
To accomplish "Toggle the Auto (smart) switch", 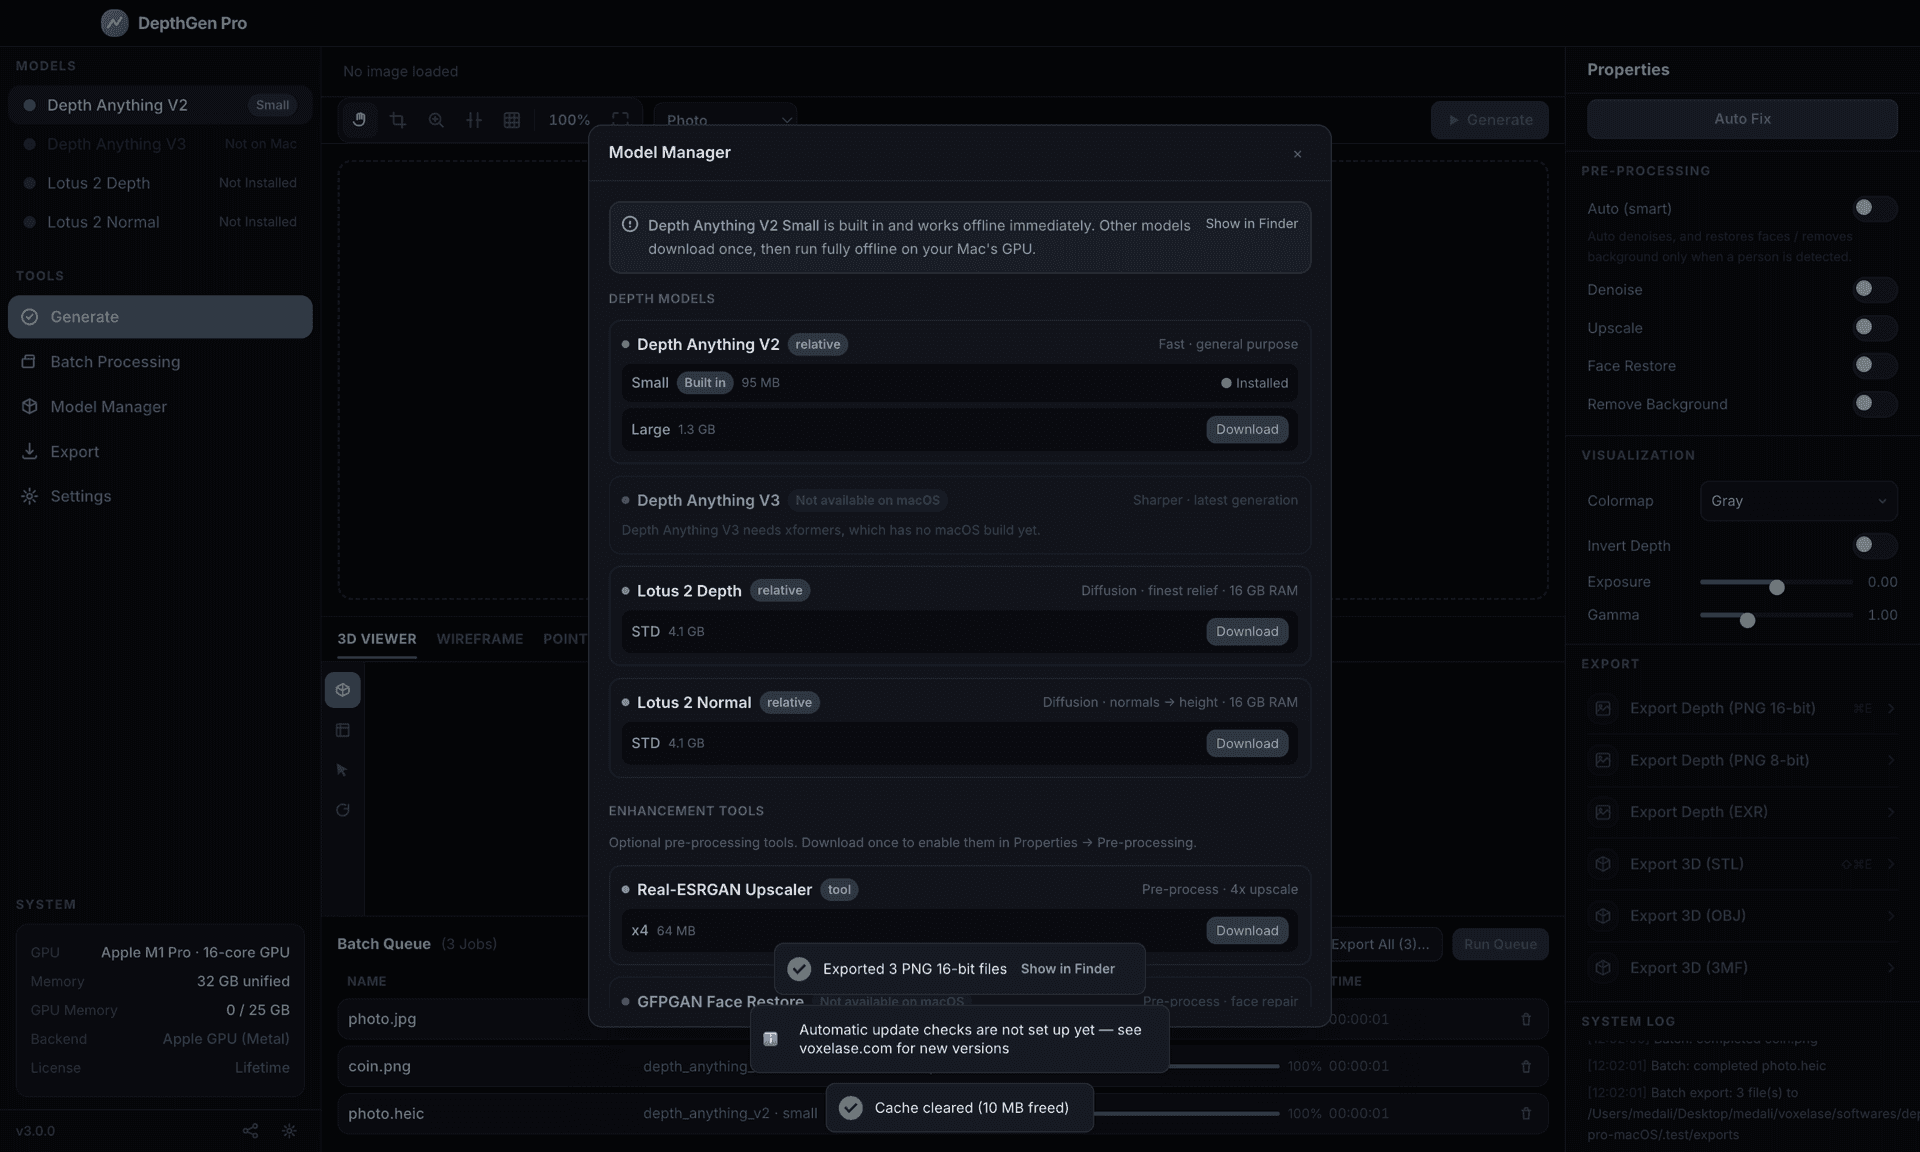I will pyautogui.click(x=1873, y=208).
